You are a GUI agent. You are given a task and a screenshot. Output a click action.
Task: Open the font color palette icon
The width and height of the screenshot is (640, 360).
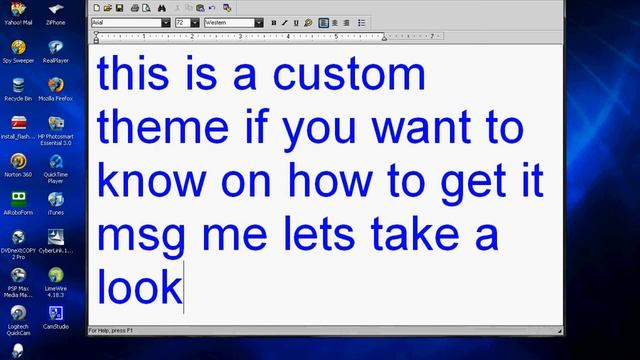click(308, 23)
